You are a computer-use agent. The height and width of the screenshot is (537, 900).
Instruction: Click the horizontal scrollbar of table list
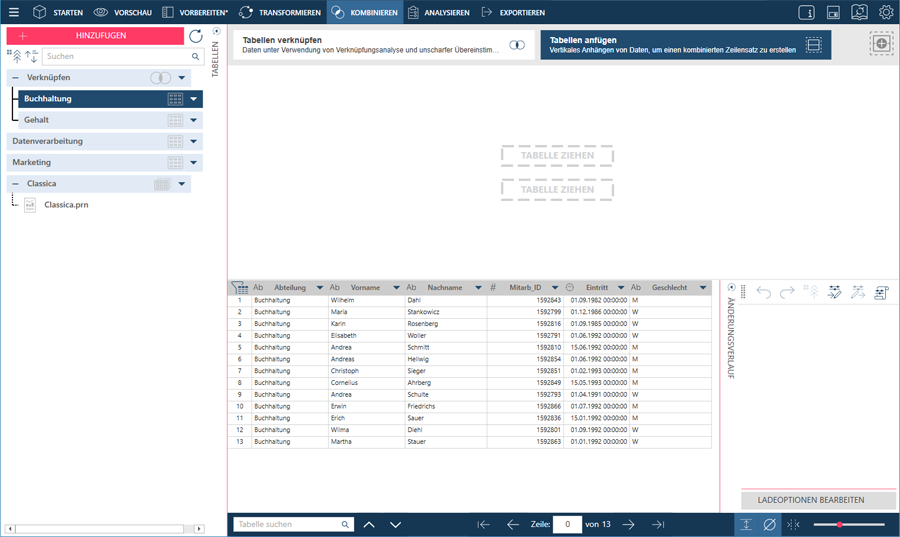104,529
